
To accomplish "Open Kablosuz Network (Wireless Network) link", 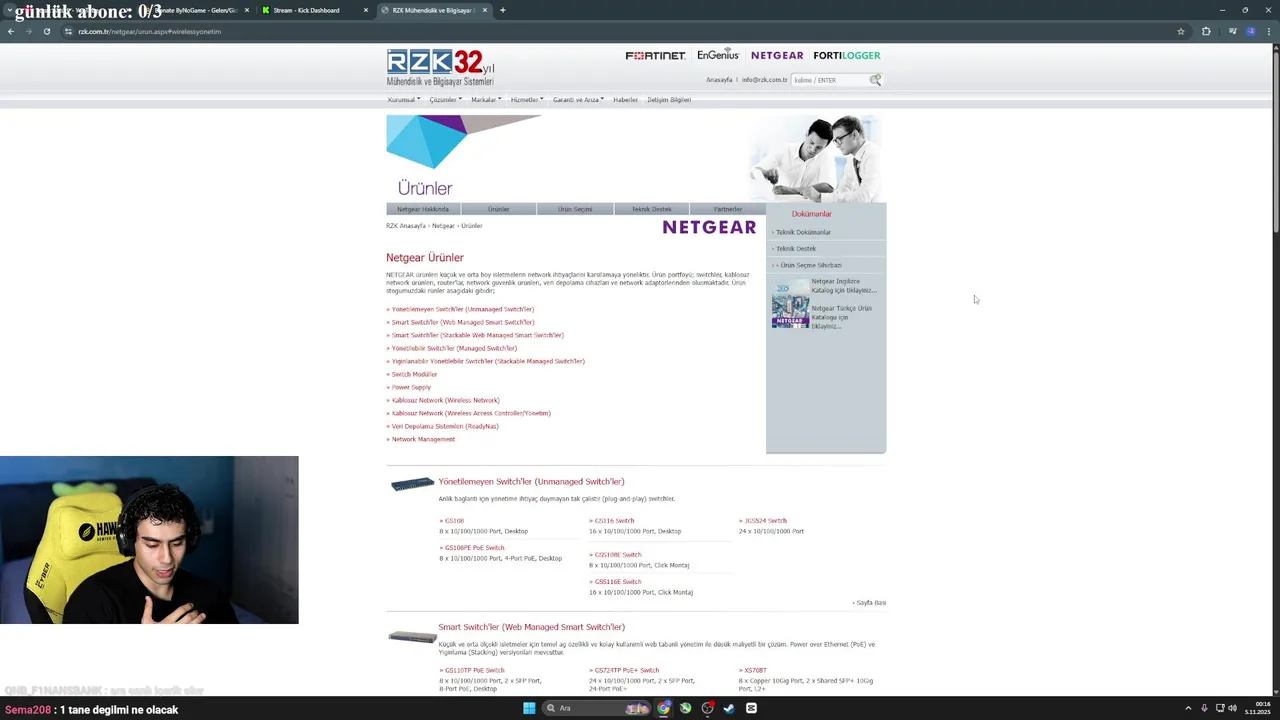I will 443,400.
